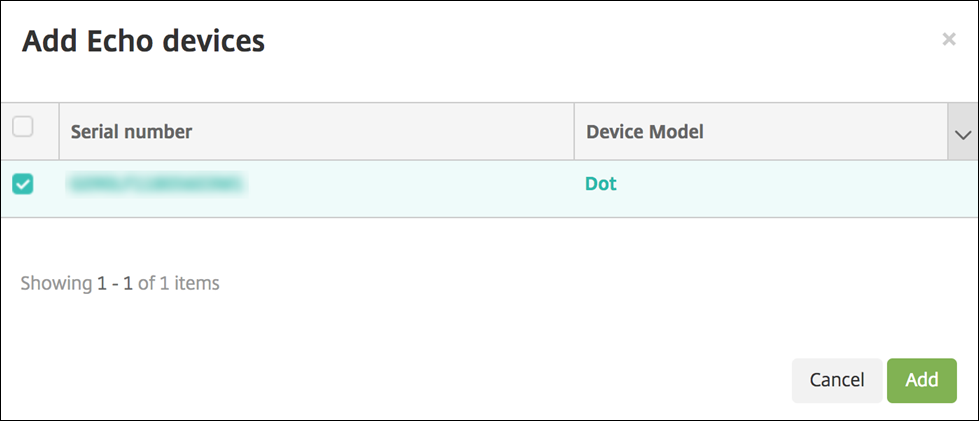
Task: Close the Add Echo devices dialog
Action: click(948, 40)
